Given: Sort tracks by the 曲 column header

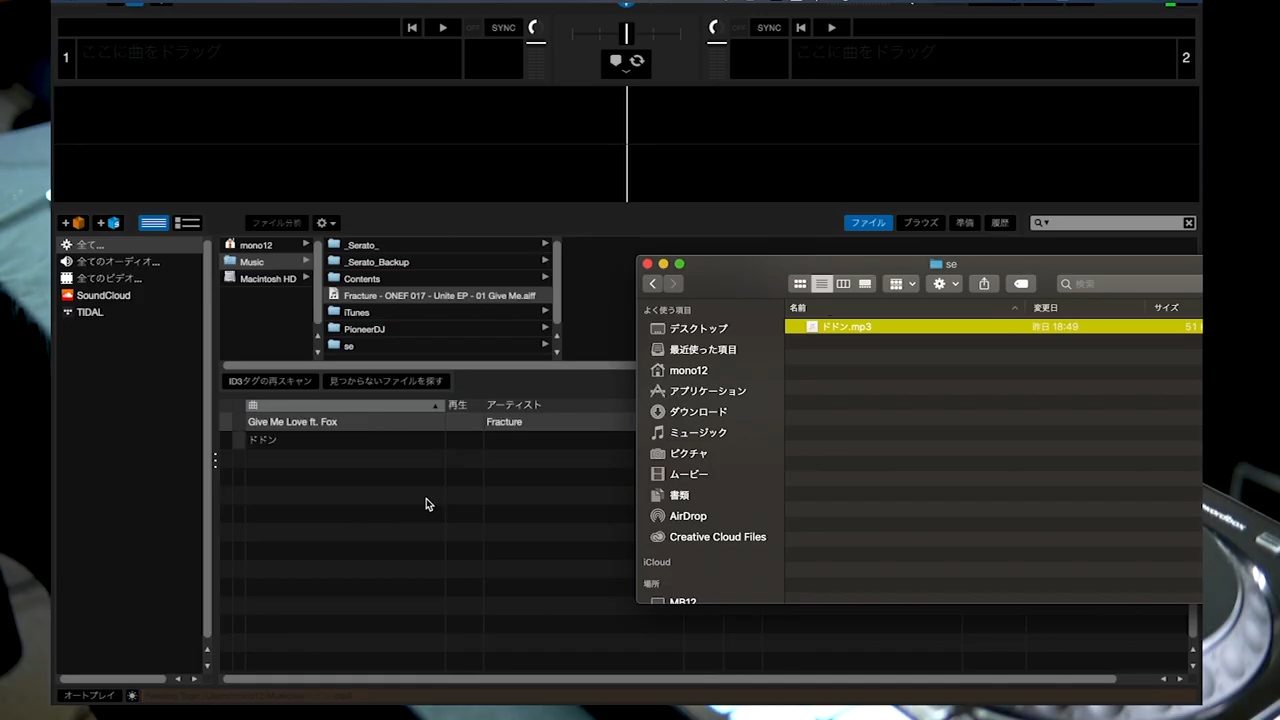Looking at the screenshot, I should click(x=344, y=405).
